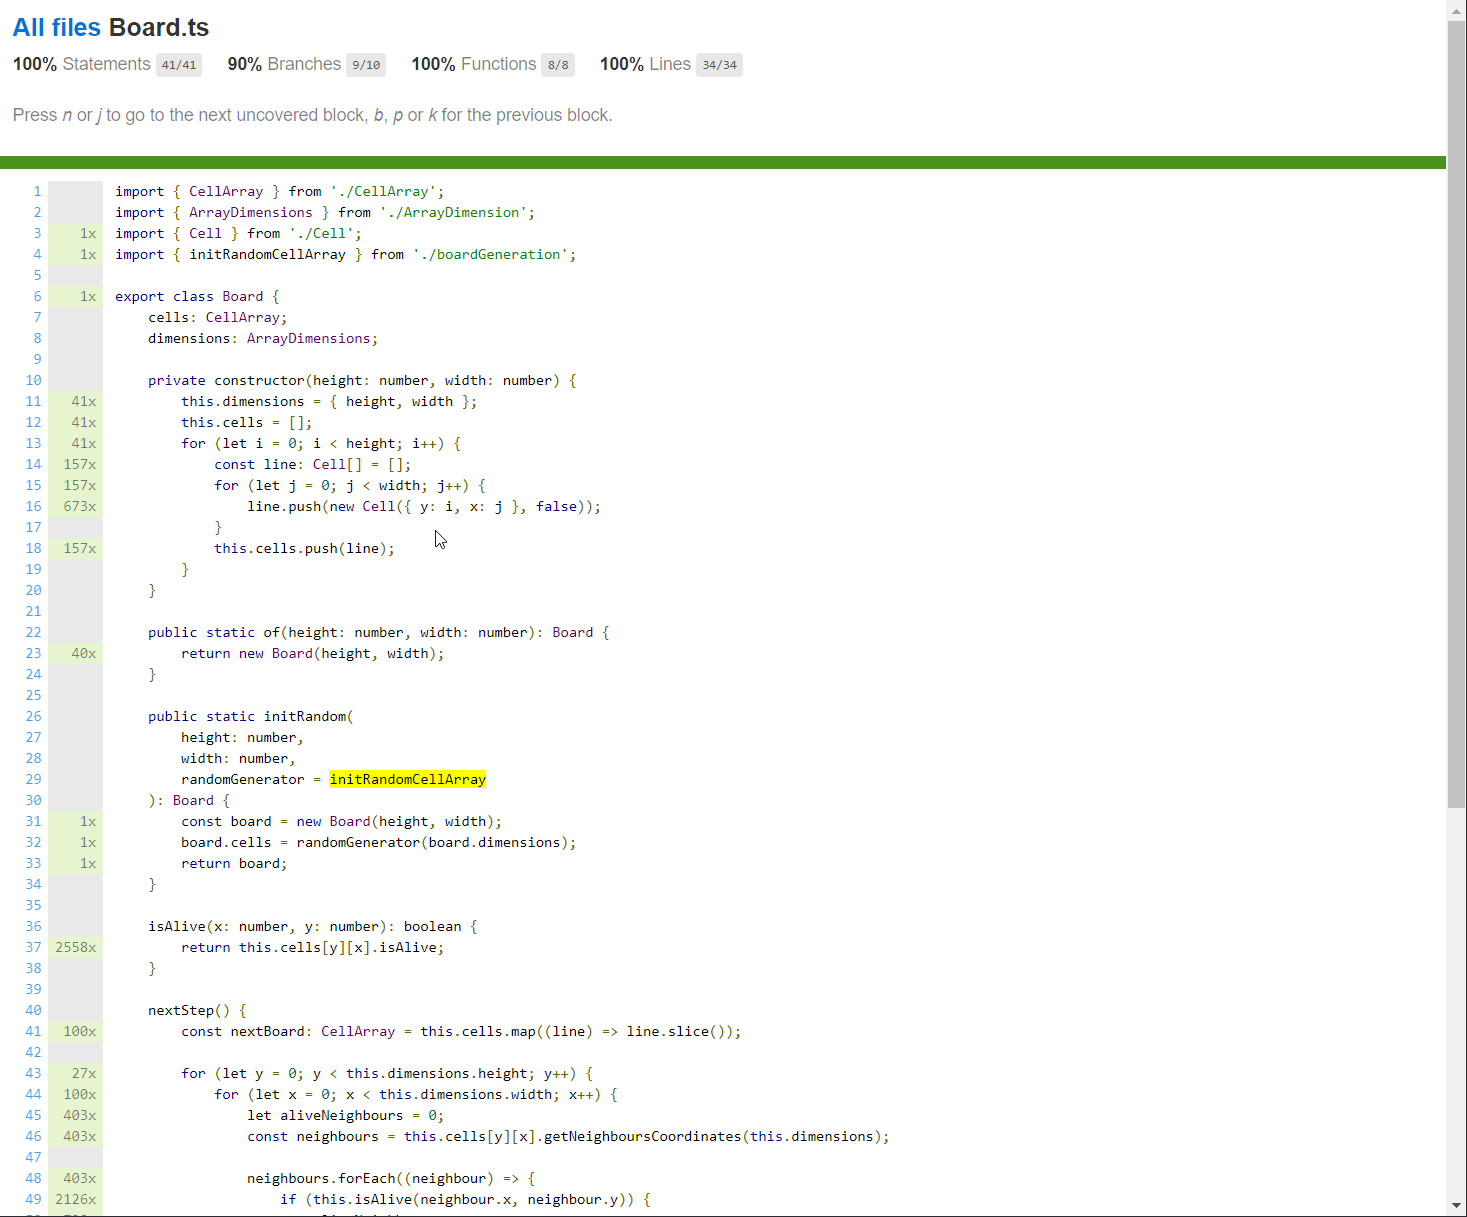Click the 9/10 branches fraction badge
Screen dimensions: 1467x1217
366,65
